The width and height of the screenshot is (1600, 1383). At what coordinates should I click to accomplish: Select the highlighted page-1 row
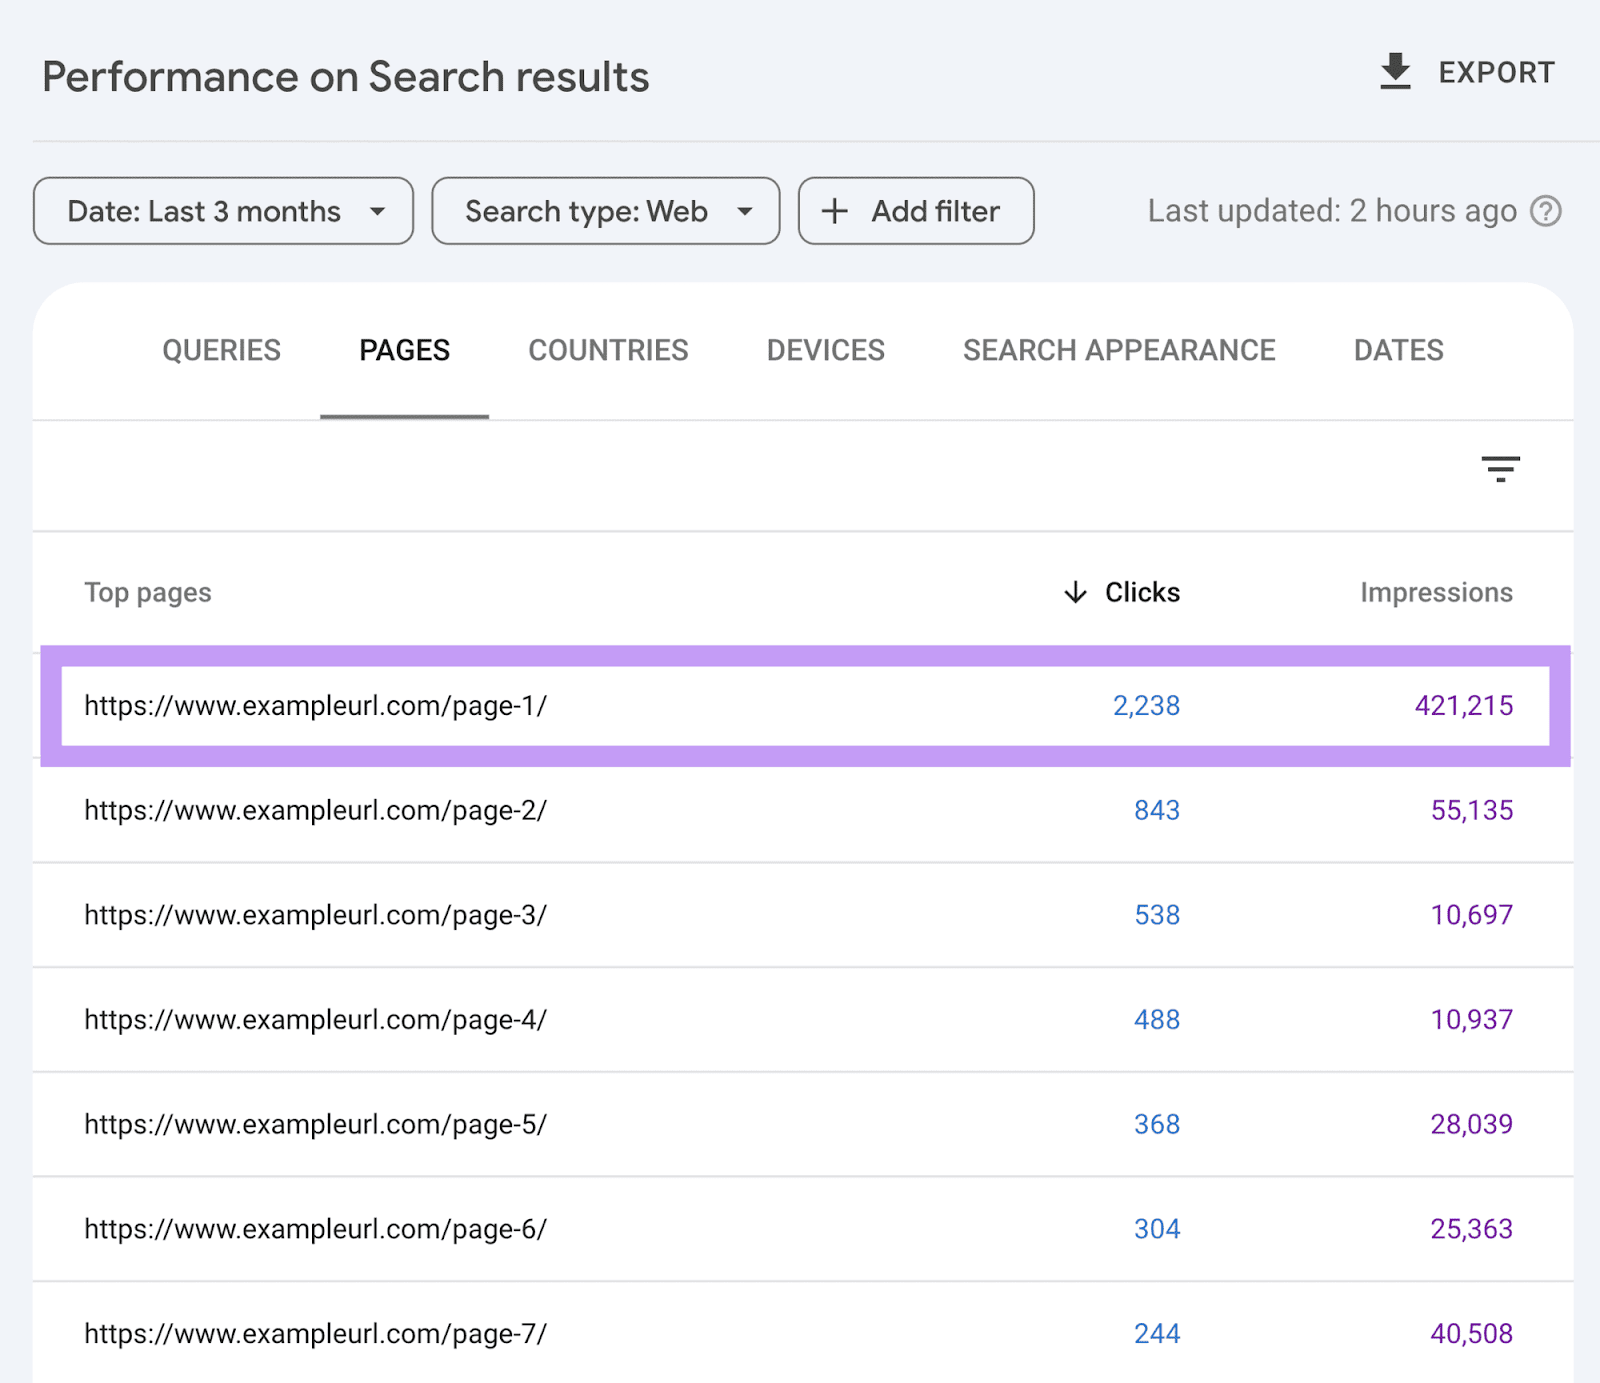pyautogui.click(x=700, y=705)
